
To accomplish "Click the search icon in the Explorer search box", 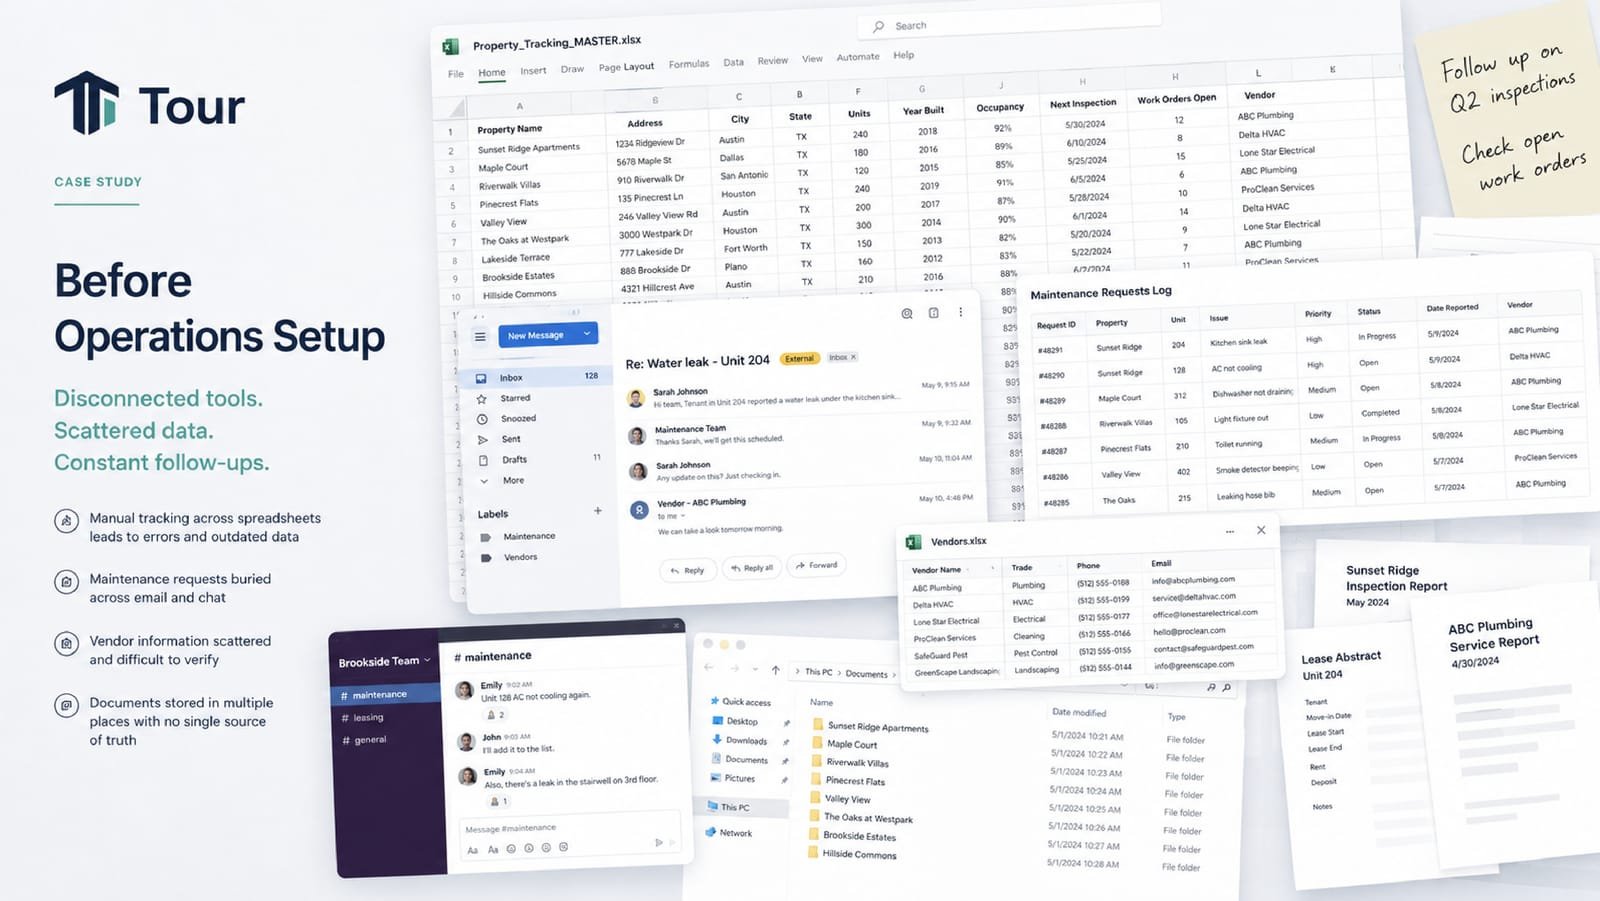I will click(1226, 688).
